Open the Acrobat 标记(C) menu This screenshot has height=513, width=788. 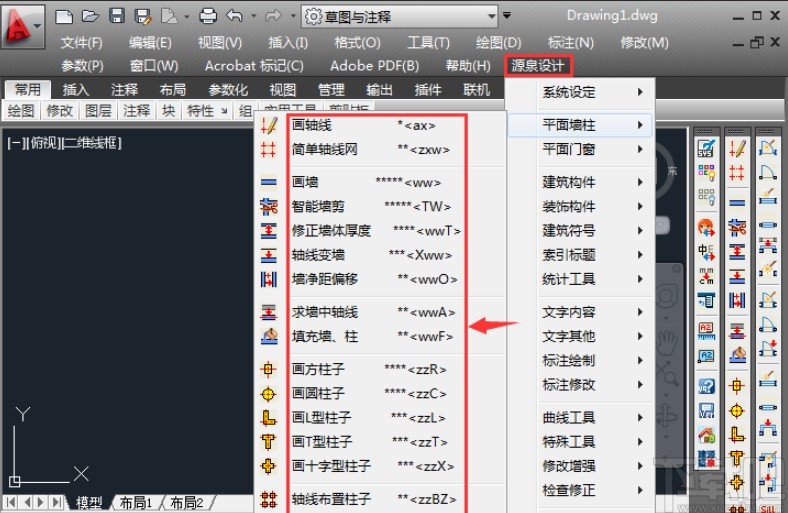(254, 66)
